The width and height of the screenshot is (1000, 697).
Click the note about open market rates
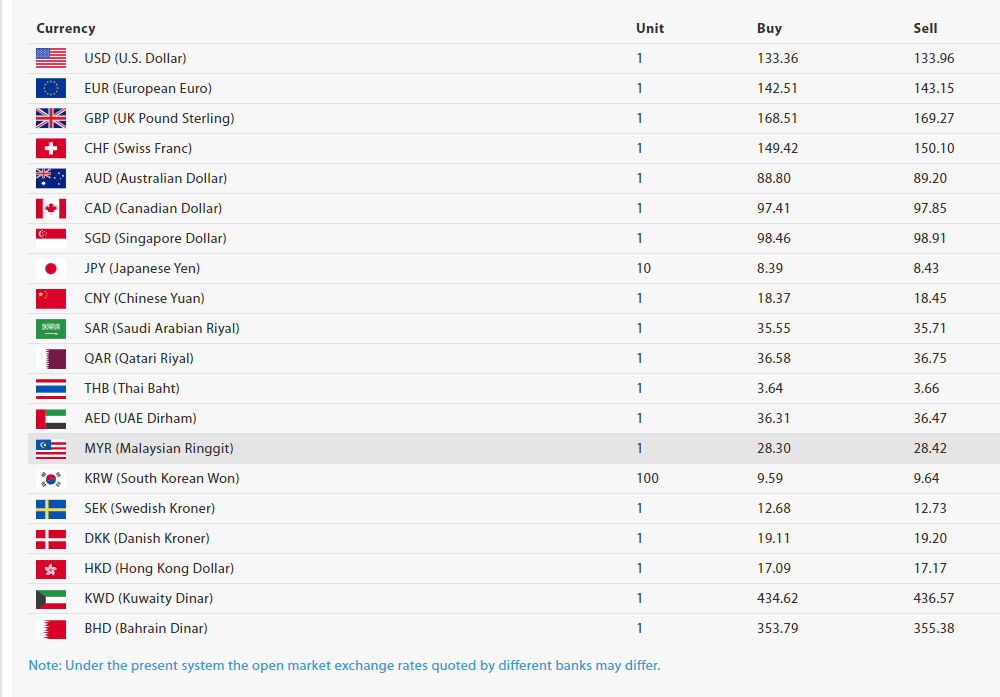coord(344,665)
